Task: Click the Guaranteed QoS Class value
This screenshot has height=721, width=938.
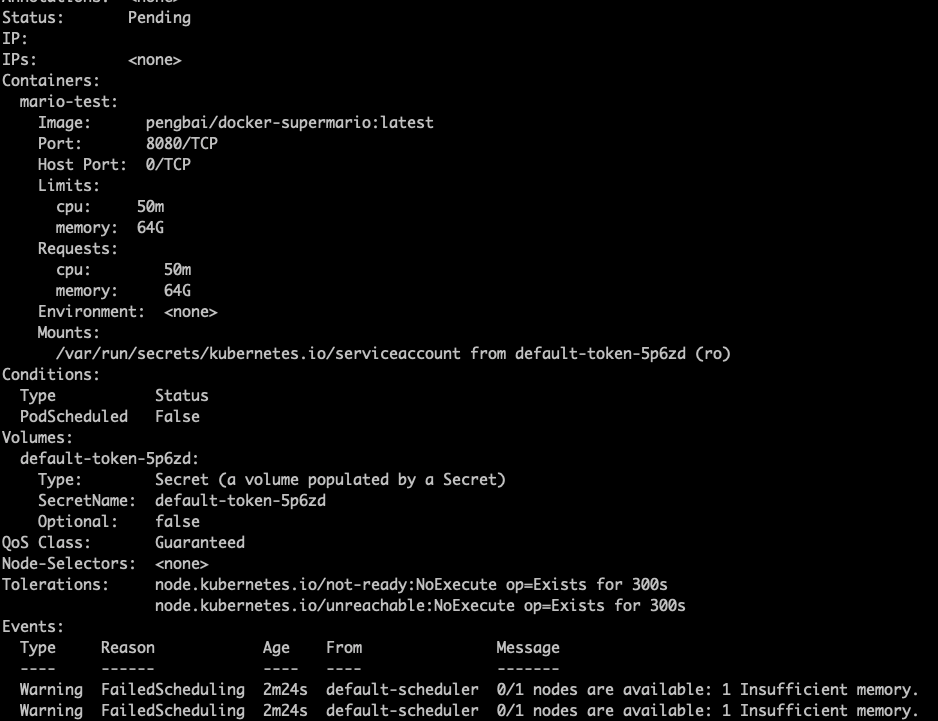Action: (x=200, y=543)
